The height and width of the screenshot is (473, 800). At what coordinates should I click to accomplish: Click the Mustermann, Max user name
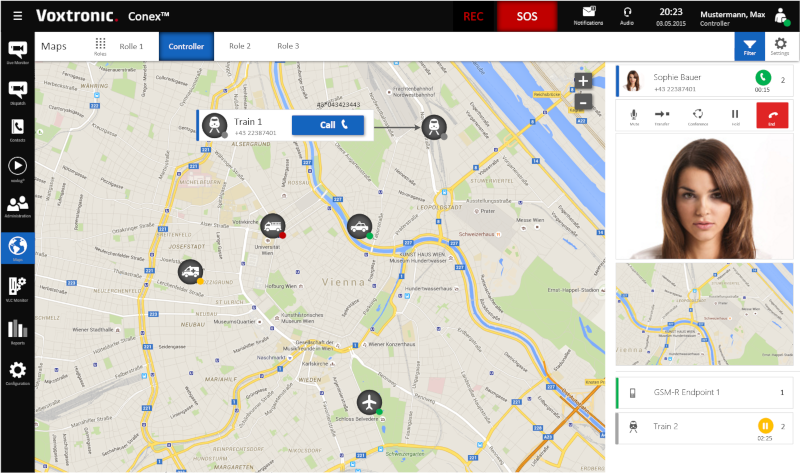(x=732, y=15)
